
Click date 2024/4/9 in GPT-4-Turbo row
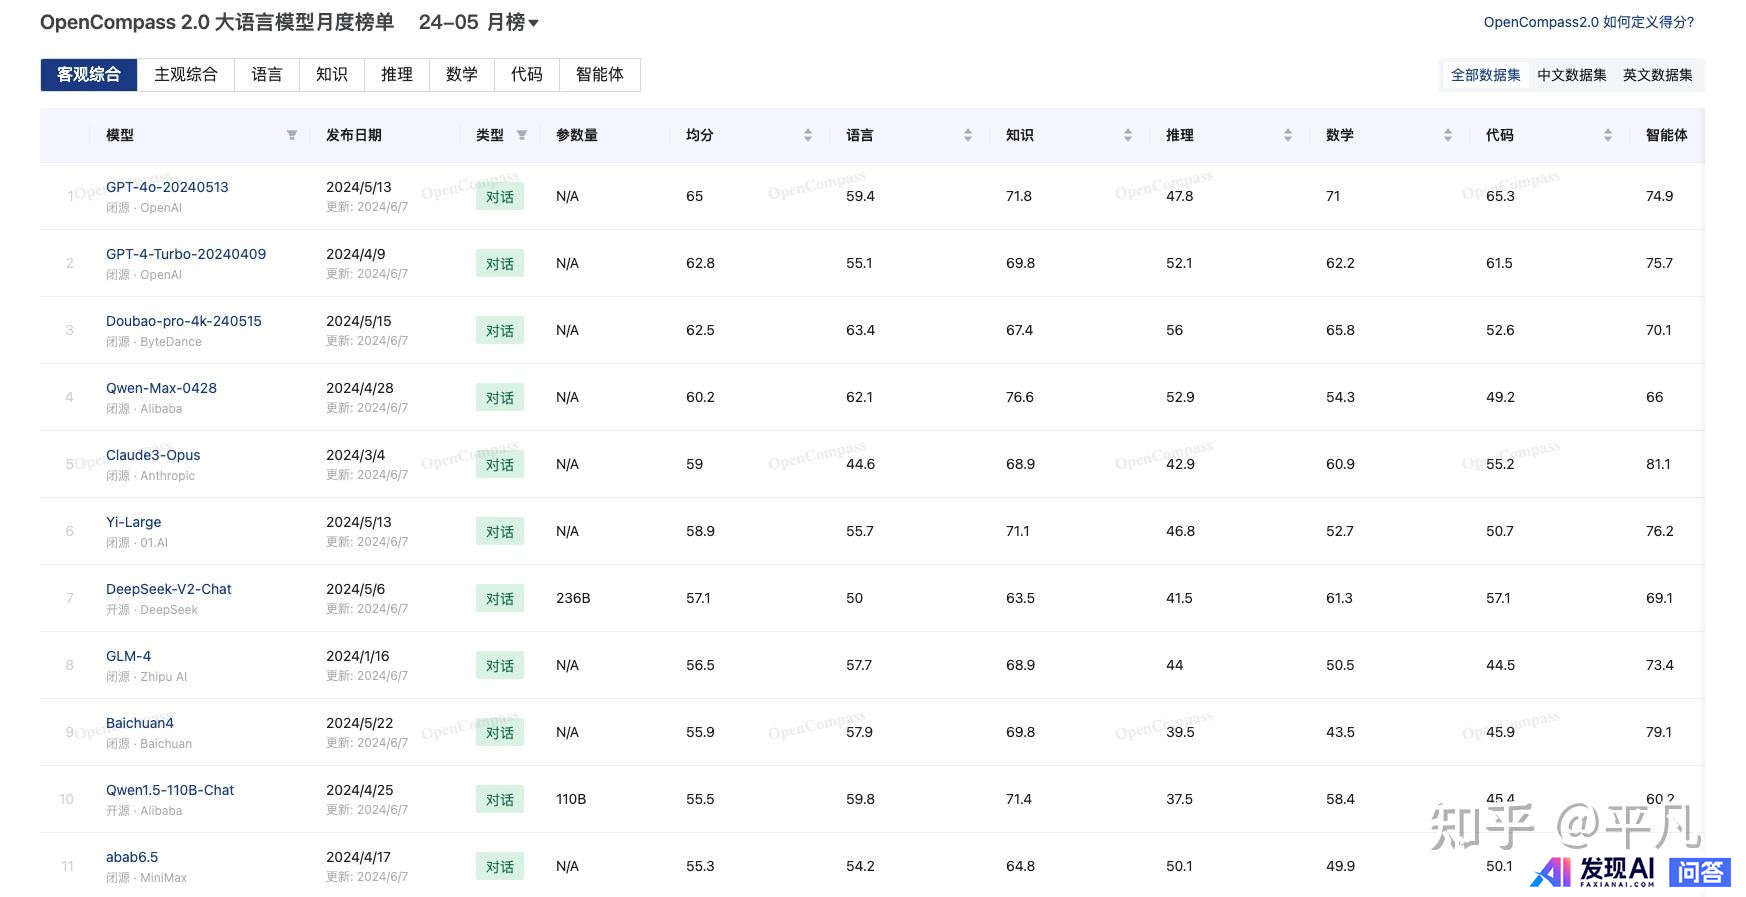(x=355, y=254)
